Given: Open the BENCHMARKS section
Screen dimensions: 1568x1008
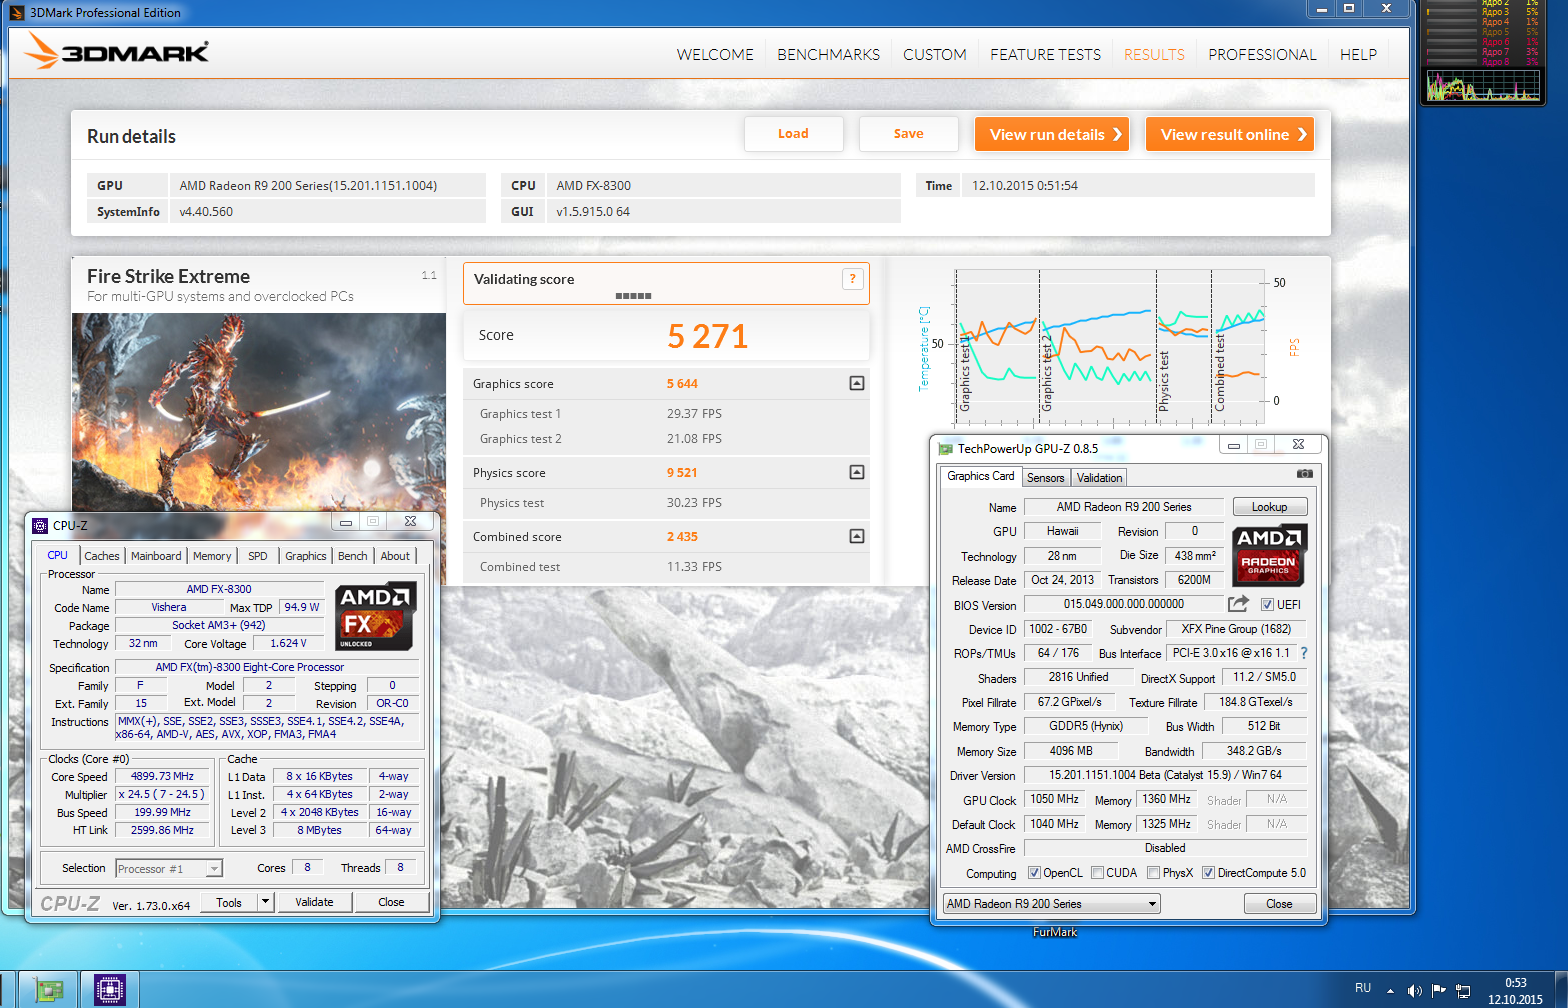Looking at the screenshot, I should [829, 55].
